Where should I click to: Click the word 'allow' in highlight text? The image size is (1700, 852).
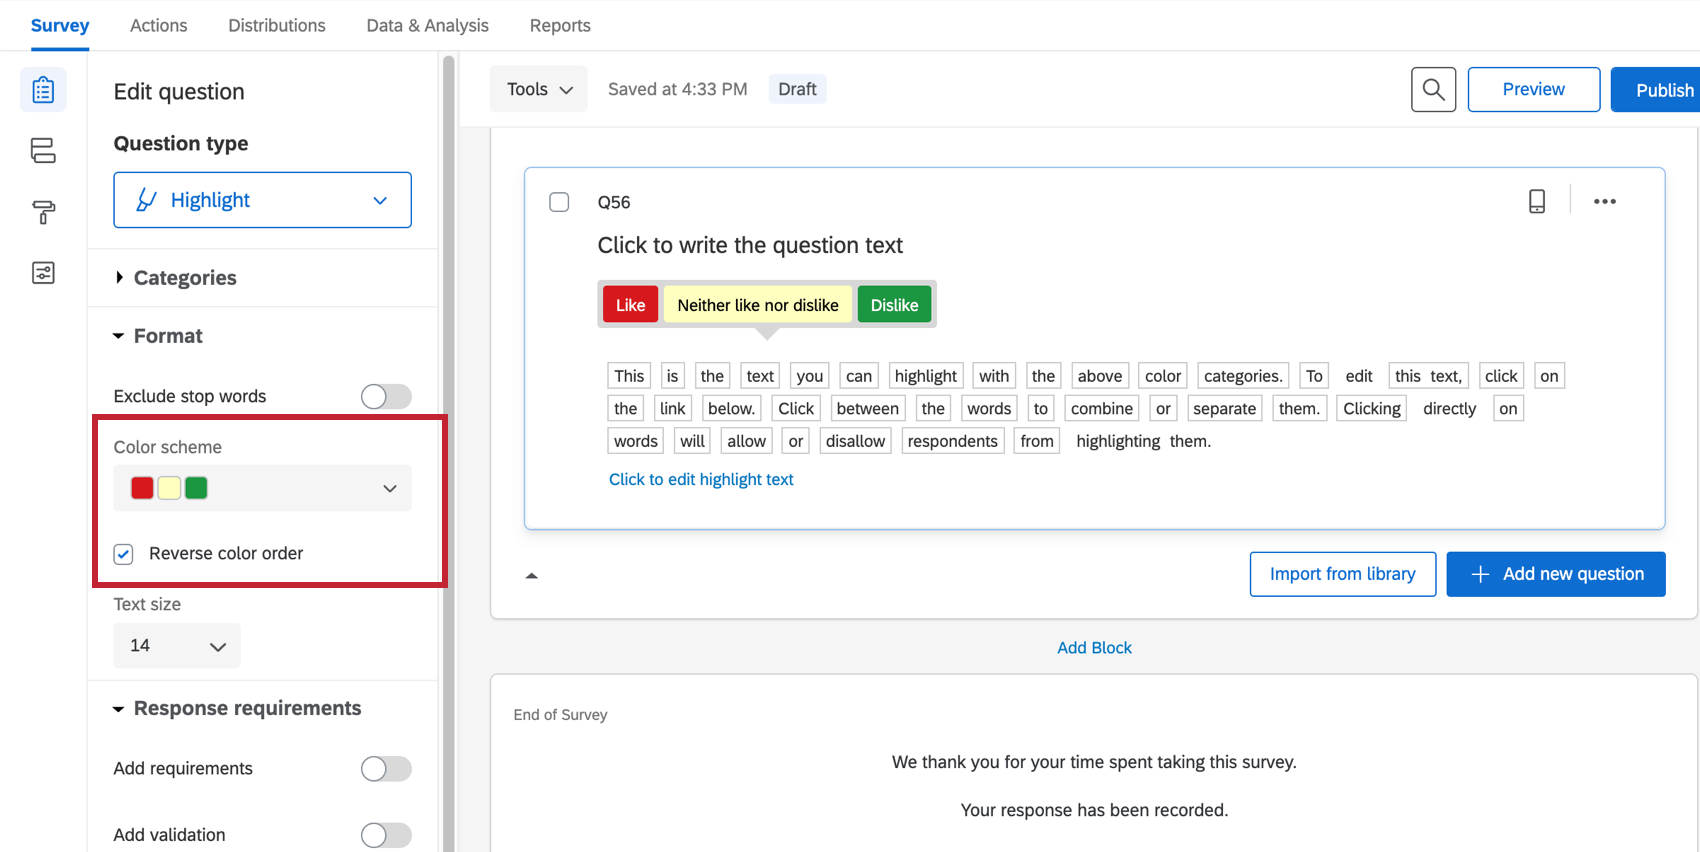(x=746, y=441)
